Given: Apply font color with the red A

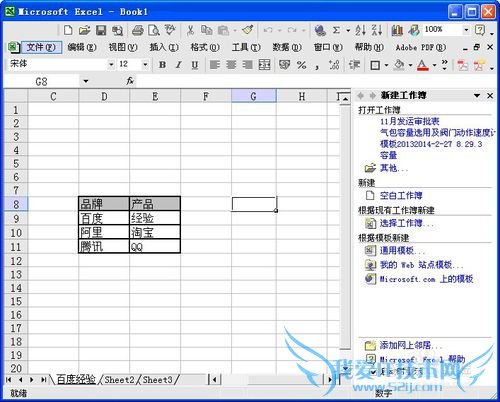Looking at the screenshot, I should tap(423, 65).
